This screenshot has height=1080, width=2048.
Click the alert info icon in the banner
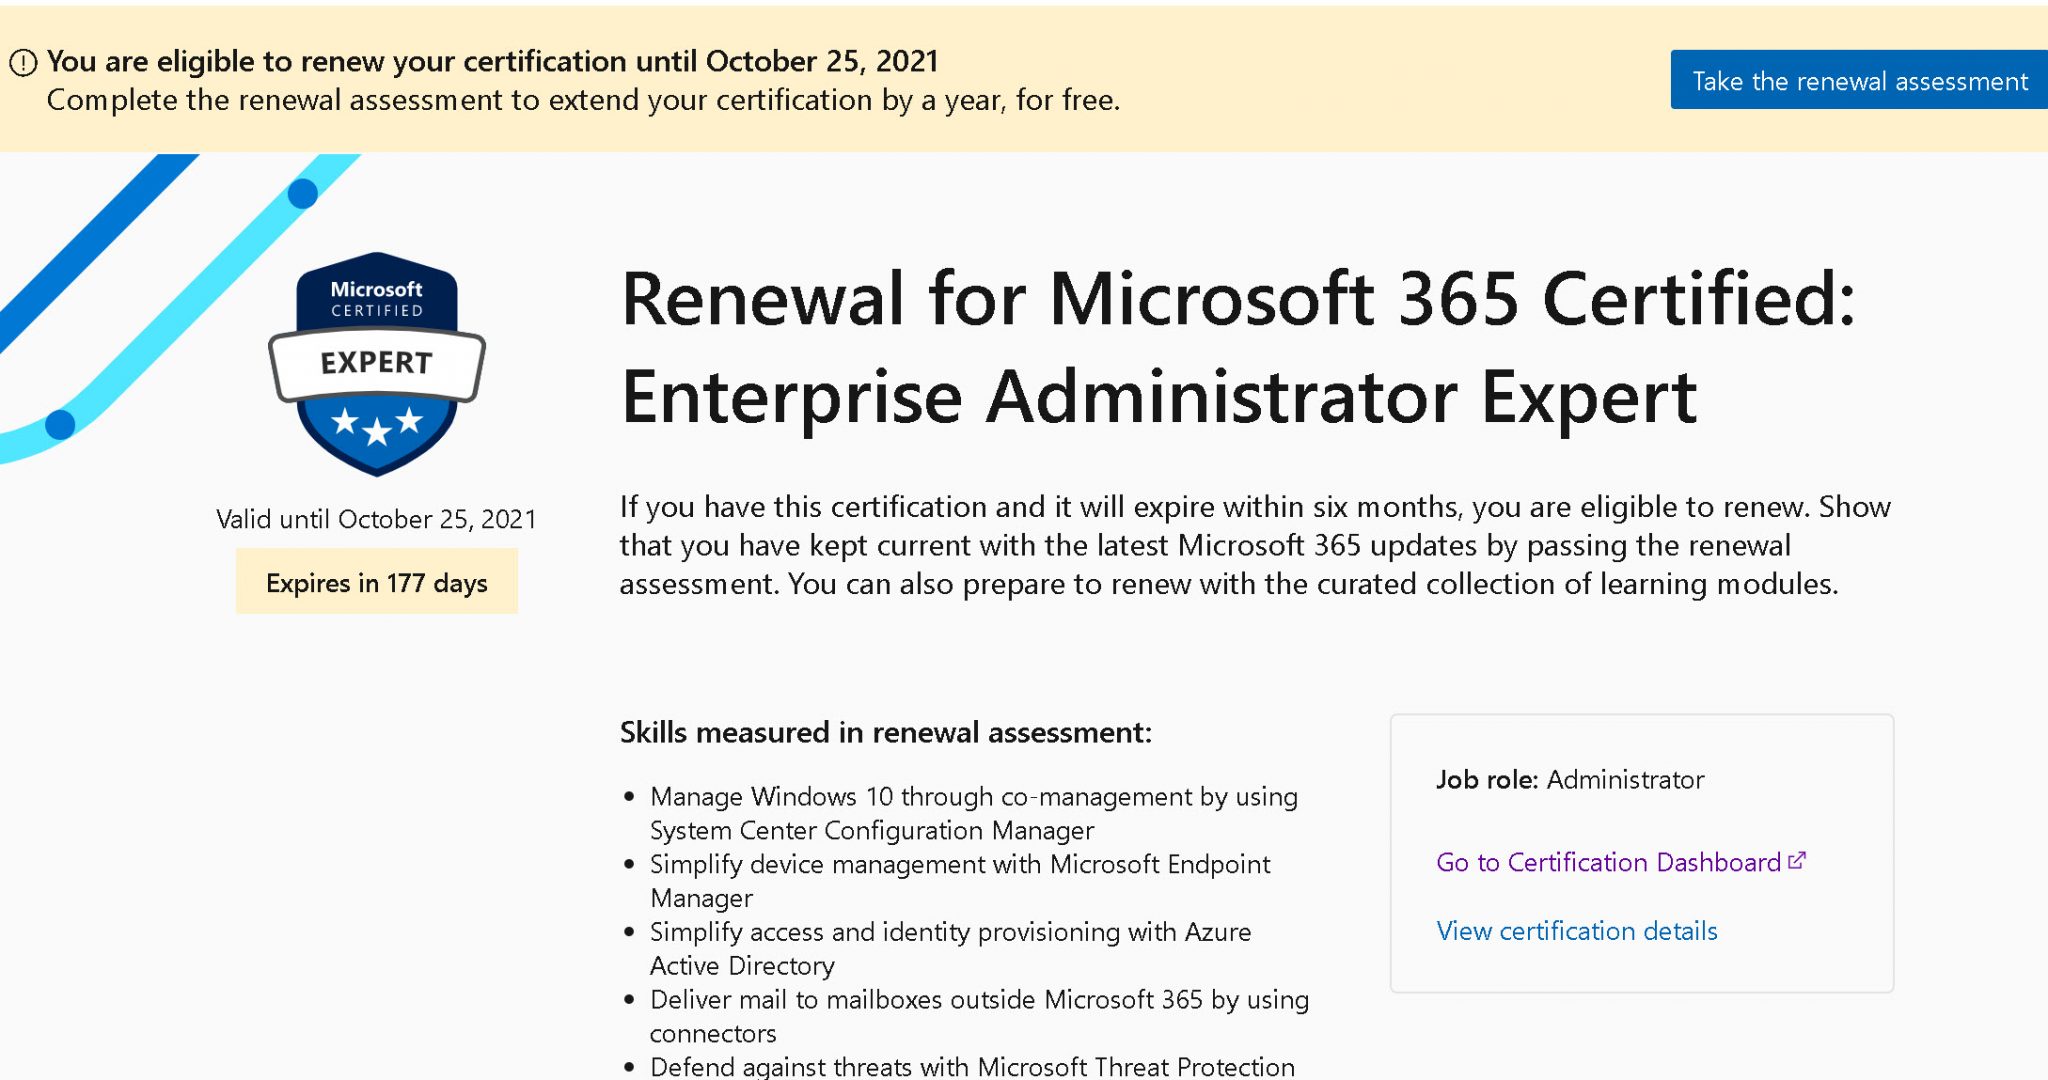coord(22,62)
